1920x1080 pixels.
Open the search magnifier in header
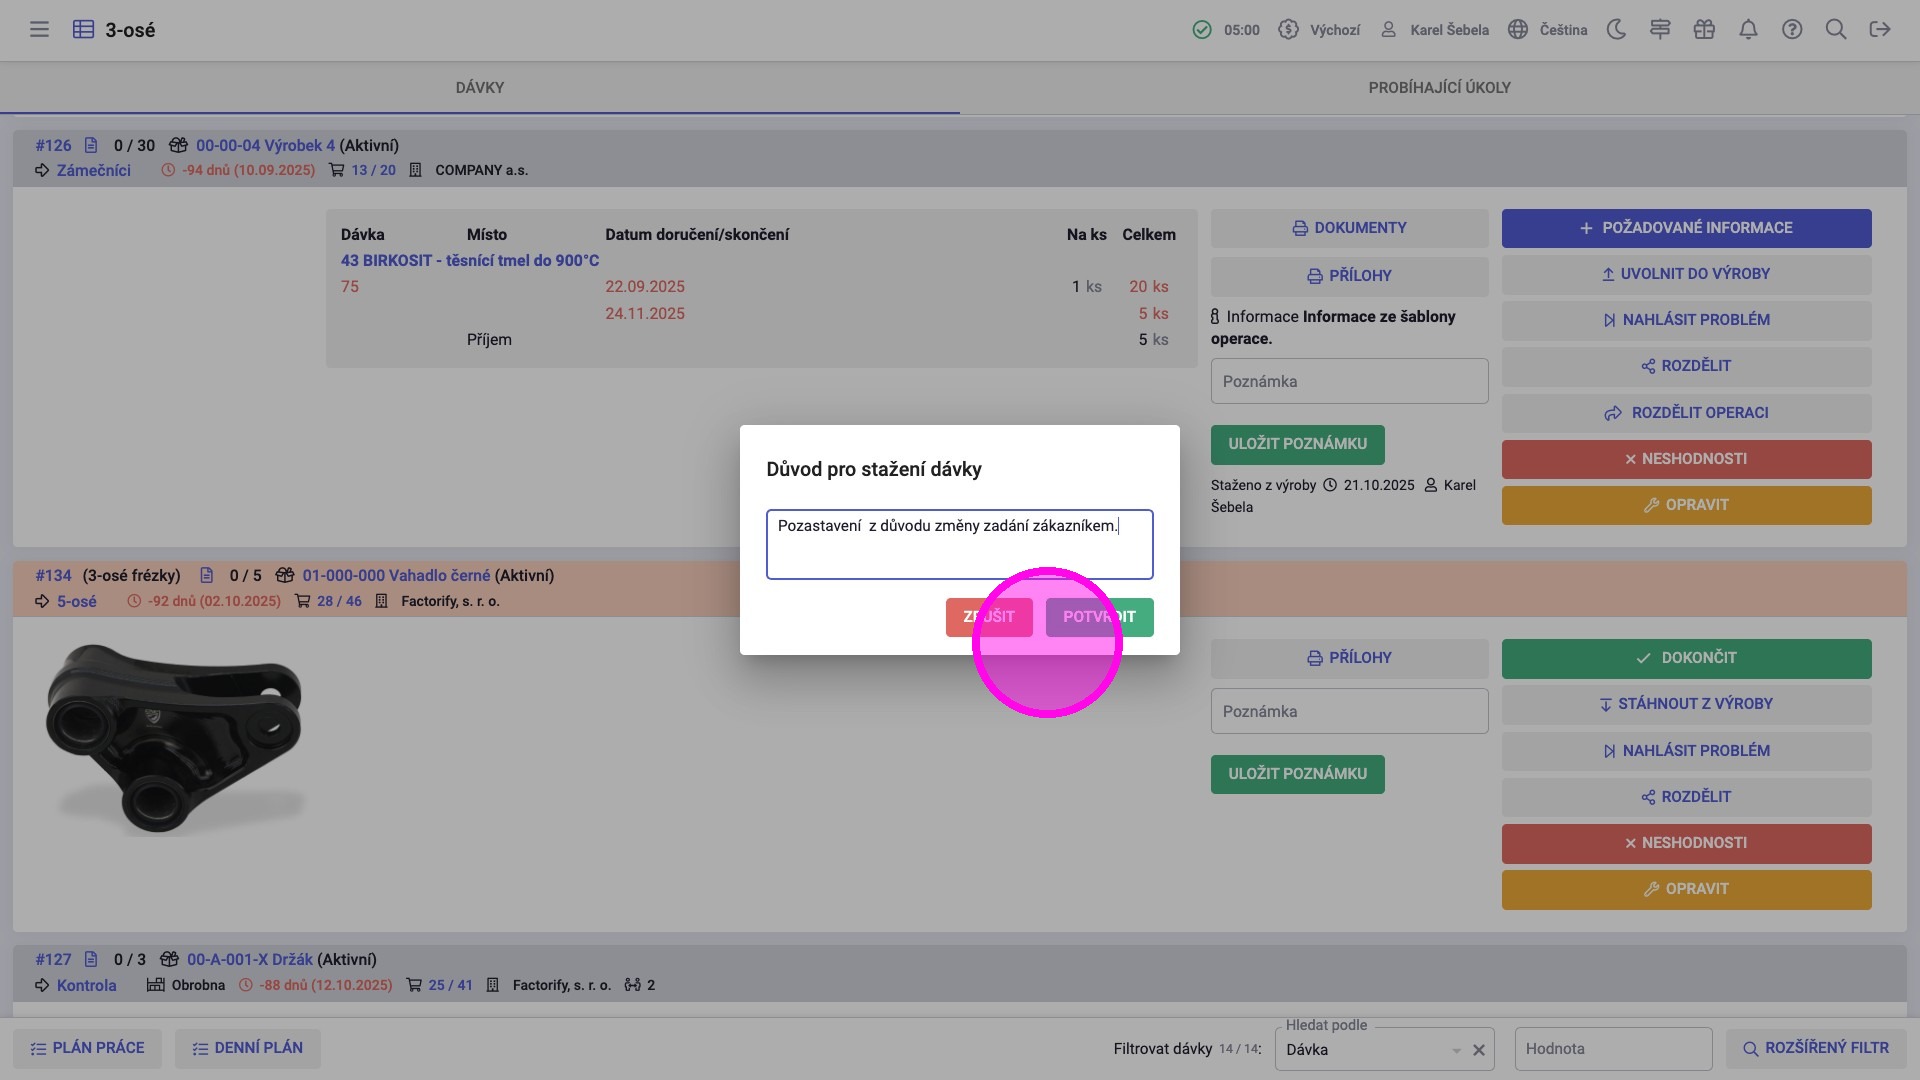[x=1836, y=30]
